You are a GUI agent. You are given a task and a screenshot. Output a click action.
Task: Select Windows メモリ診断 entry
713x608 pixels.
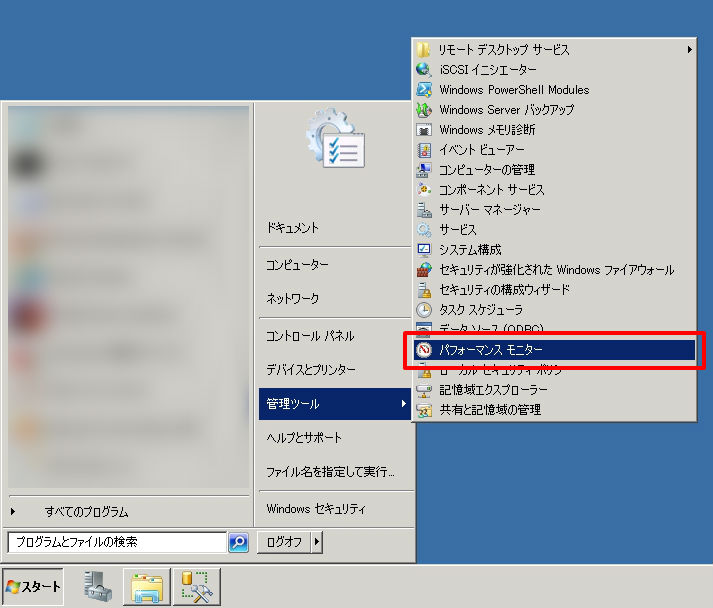point(555,130)
